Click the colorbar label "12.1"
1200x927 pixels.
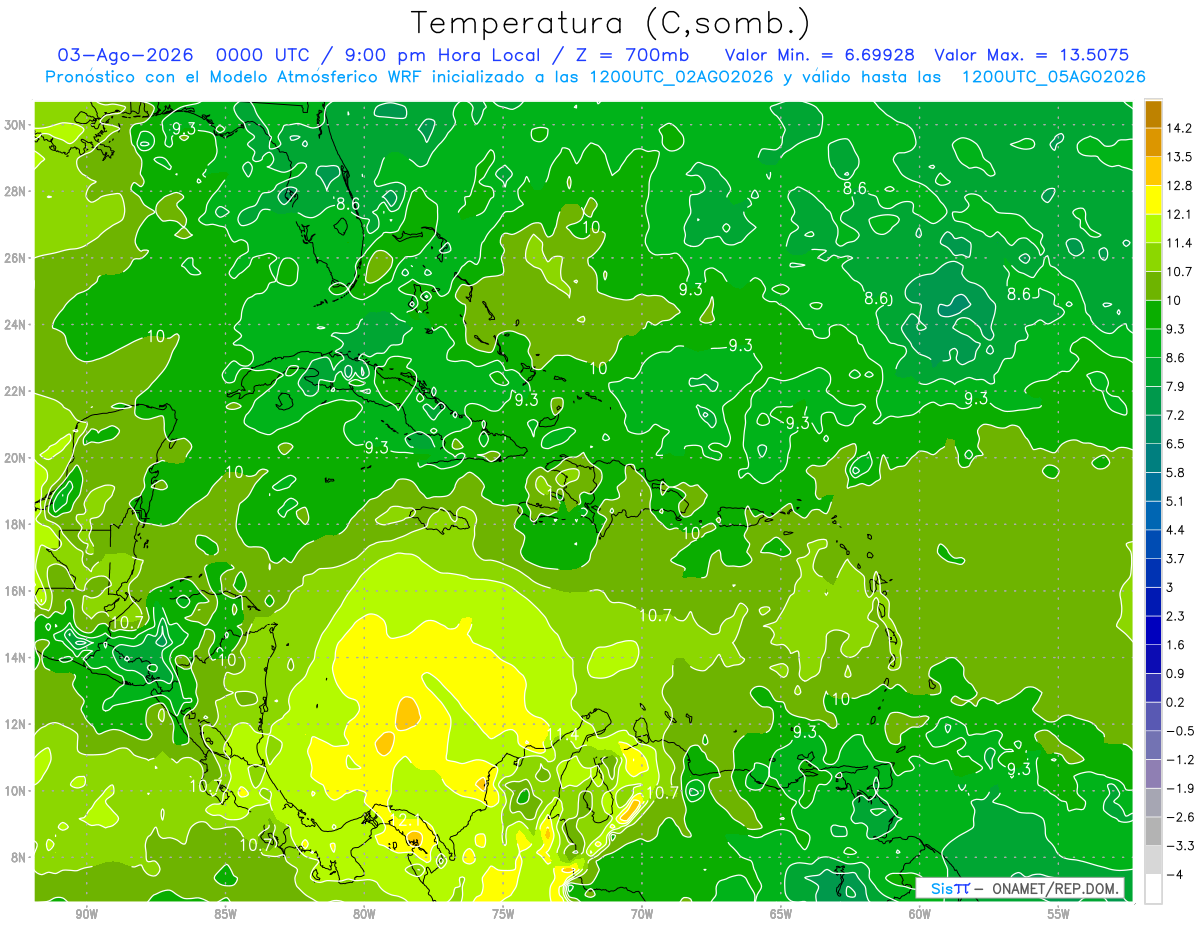point(1179,215)
